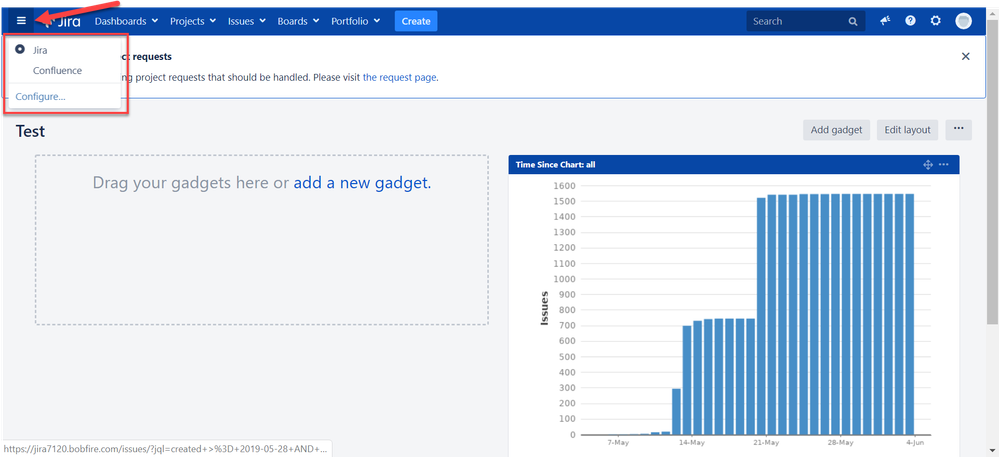999x457 pixels.
Task: Open Configure... in the application menu
Action: point(40,97)
